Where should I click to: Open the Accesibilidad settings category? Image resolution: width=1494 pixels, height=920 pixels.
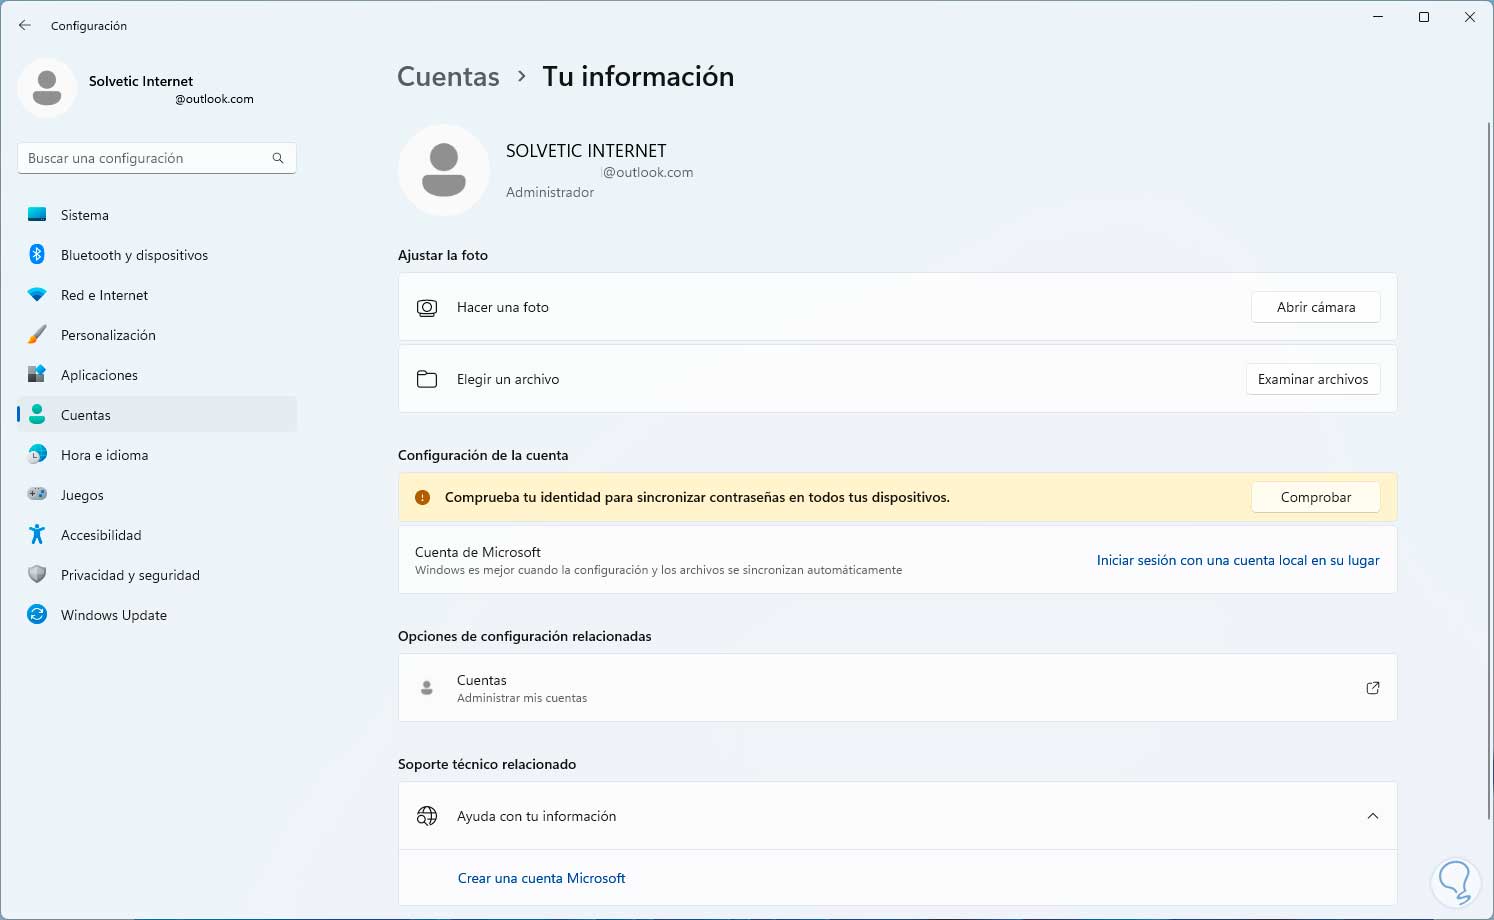coord(157,535)
